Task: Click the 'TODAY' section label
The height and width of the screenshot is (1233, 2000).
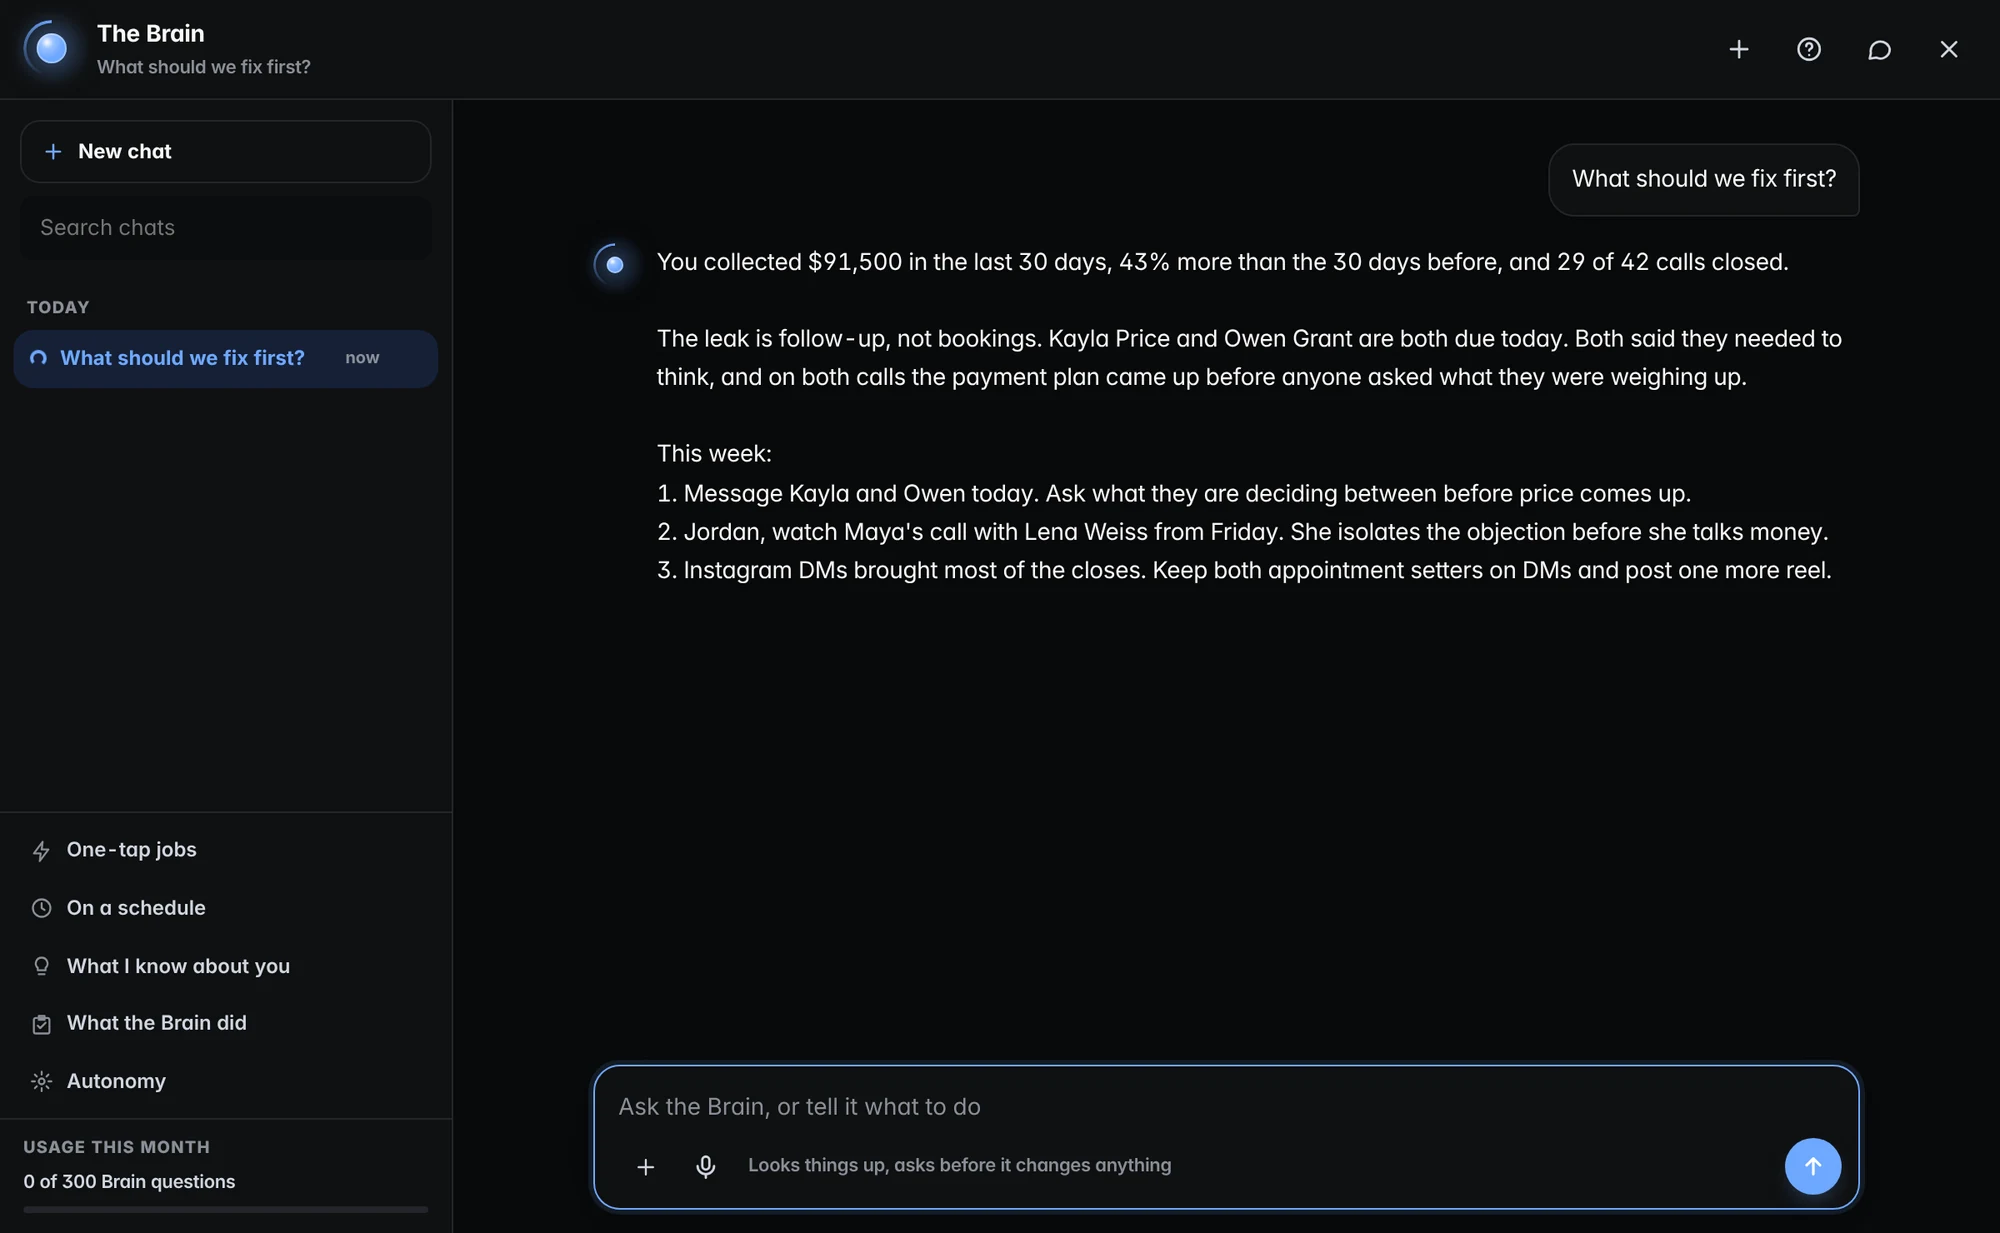Action: tap(58, 307)
